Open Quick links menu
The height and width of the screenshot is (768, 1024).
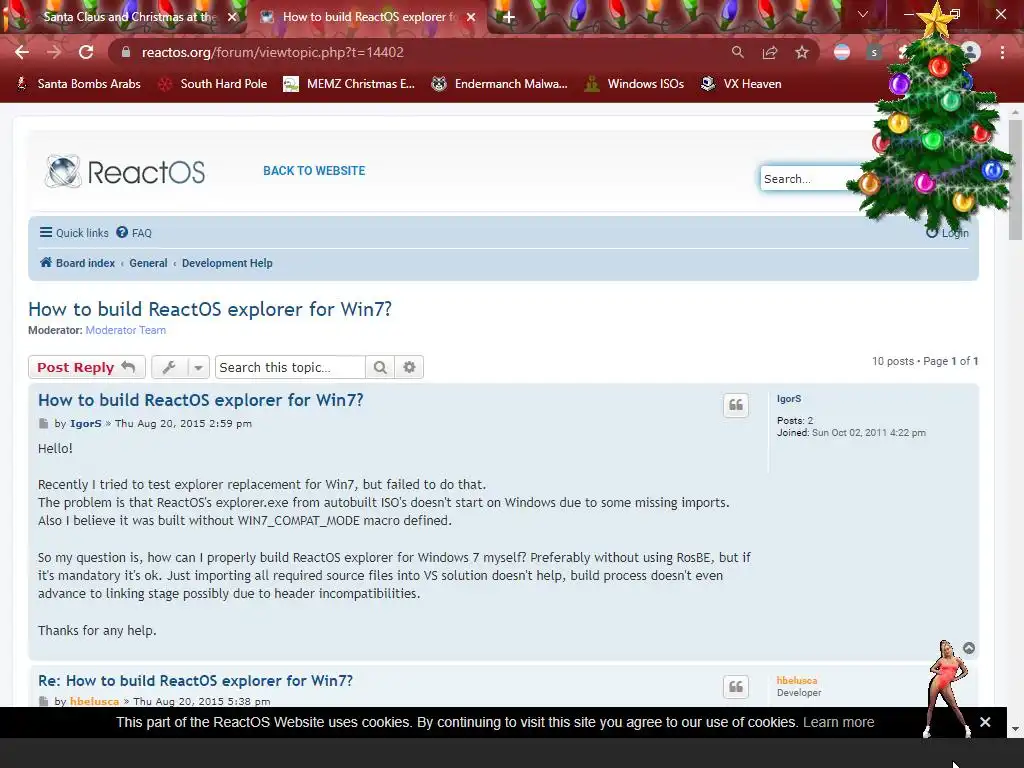coord(74,232)
